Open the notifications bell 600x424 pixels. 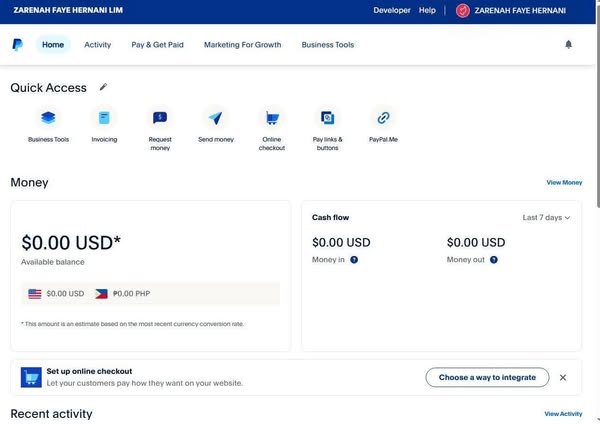click(x=569, y=45)
